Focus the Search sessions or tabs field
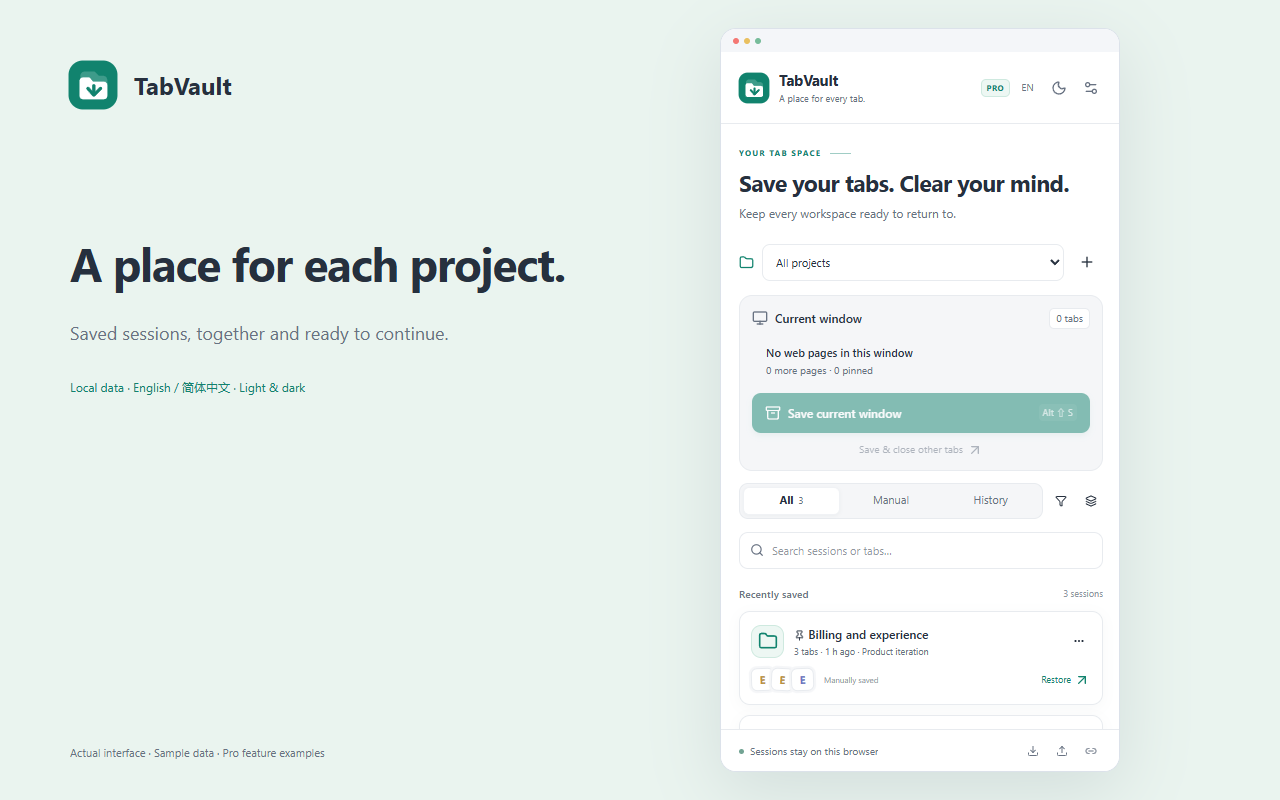This screenshot has height=800, width=1280. point(921,550)
